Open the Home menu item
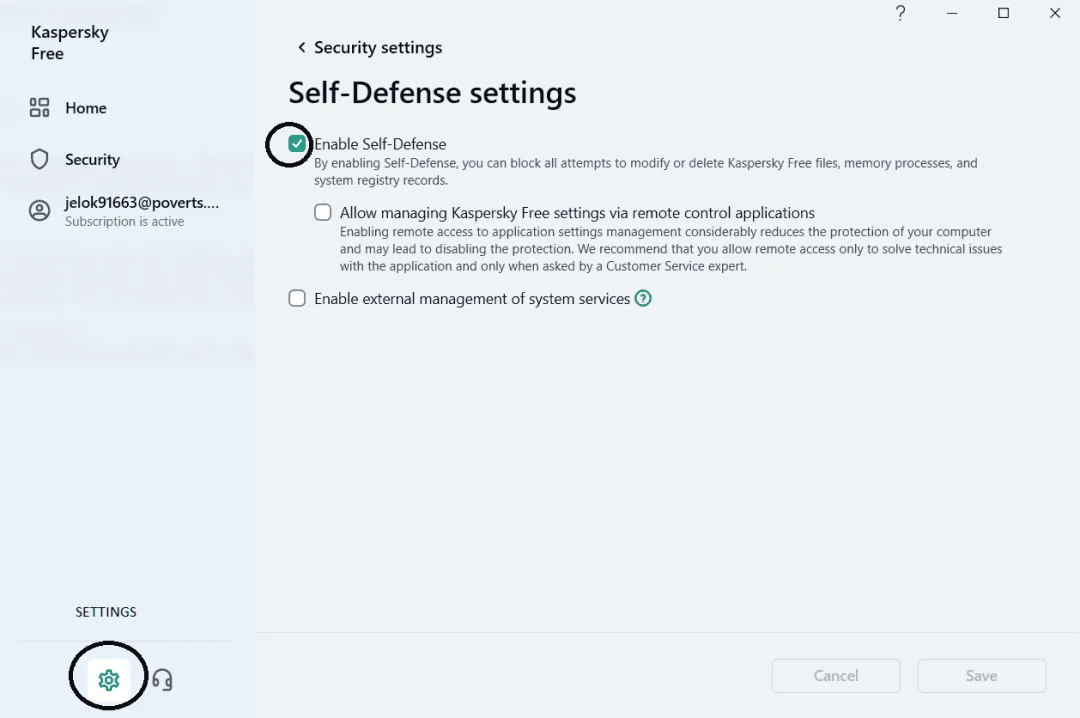This screenshot has width=1080, height=718. click(68, 107)
